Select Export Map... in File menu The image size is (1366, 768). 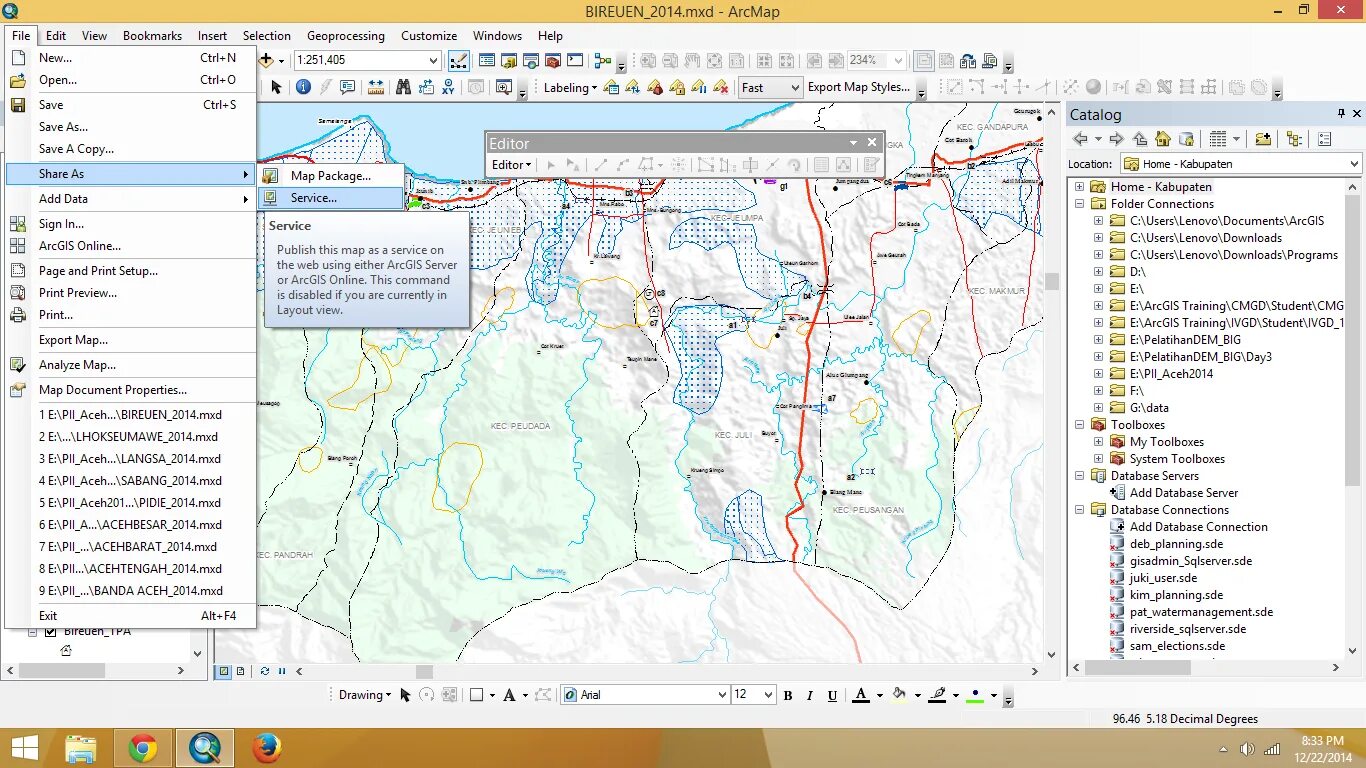click(x=131, y=340)
